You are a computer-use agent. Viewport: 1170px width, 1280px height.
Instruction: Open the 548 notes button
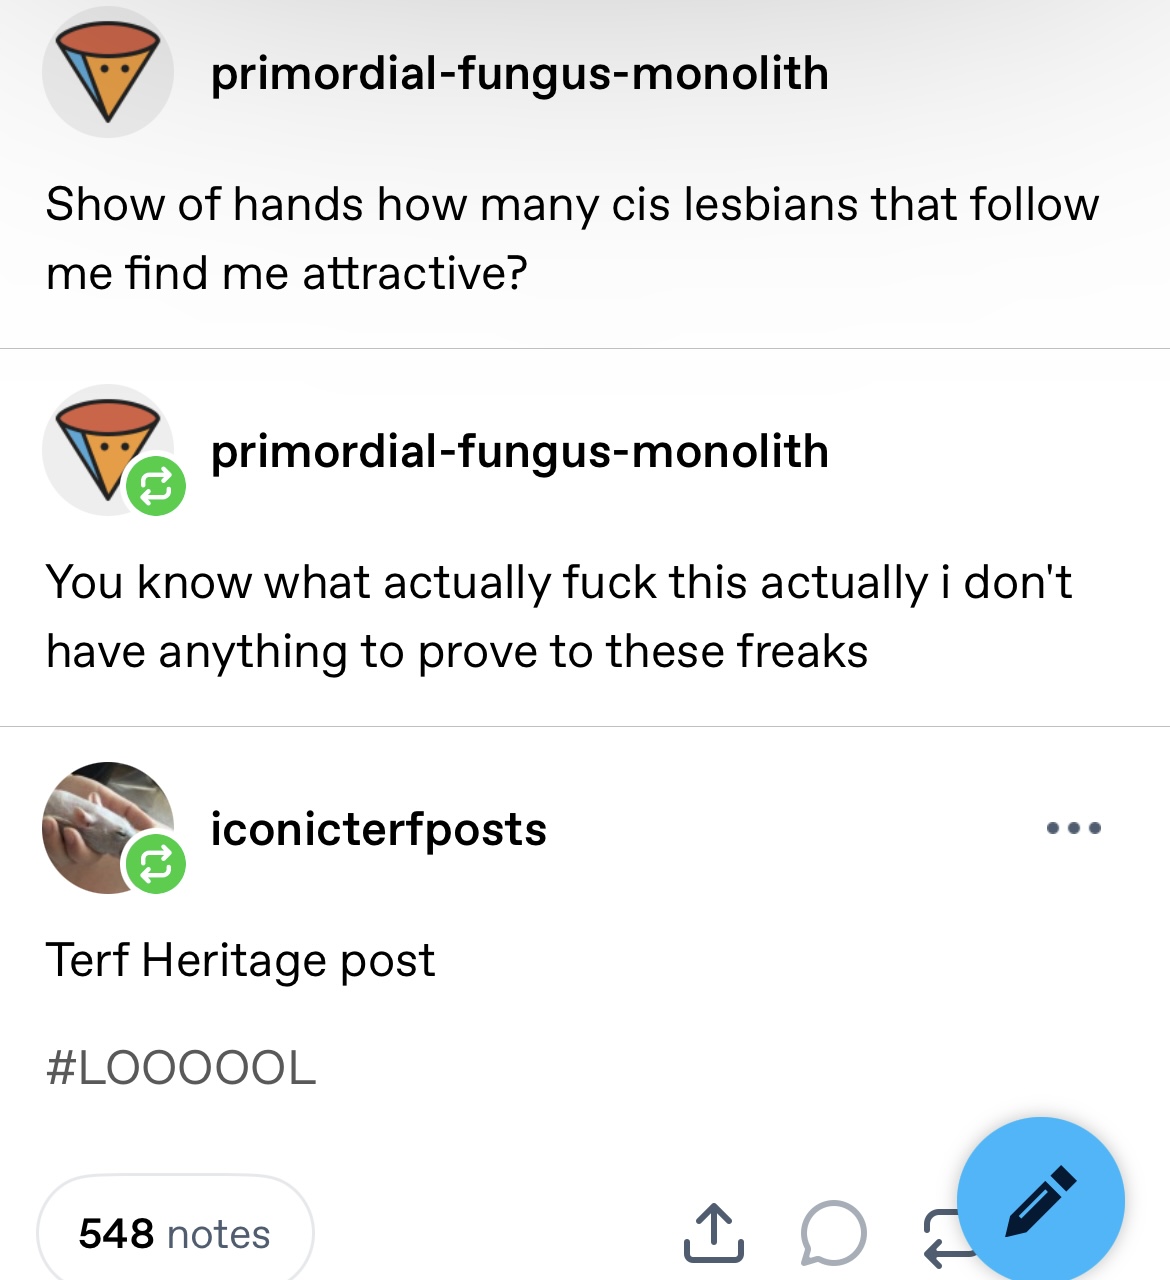pos(175,1230)
